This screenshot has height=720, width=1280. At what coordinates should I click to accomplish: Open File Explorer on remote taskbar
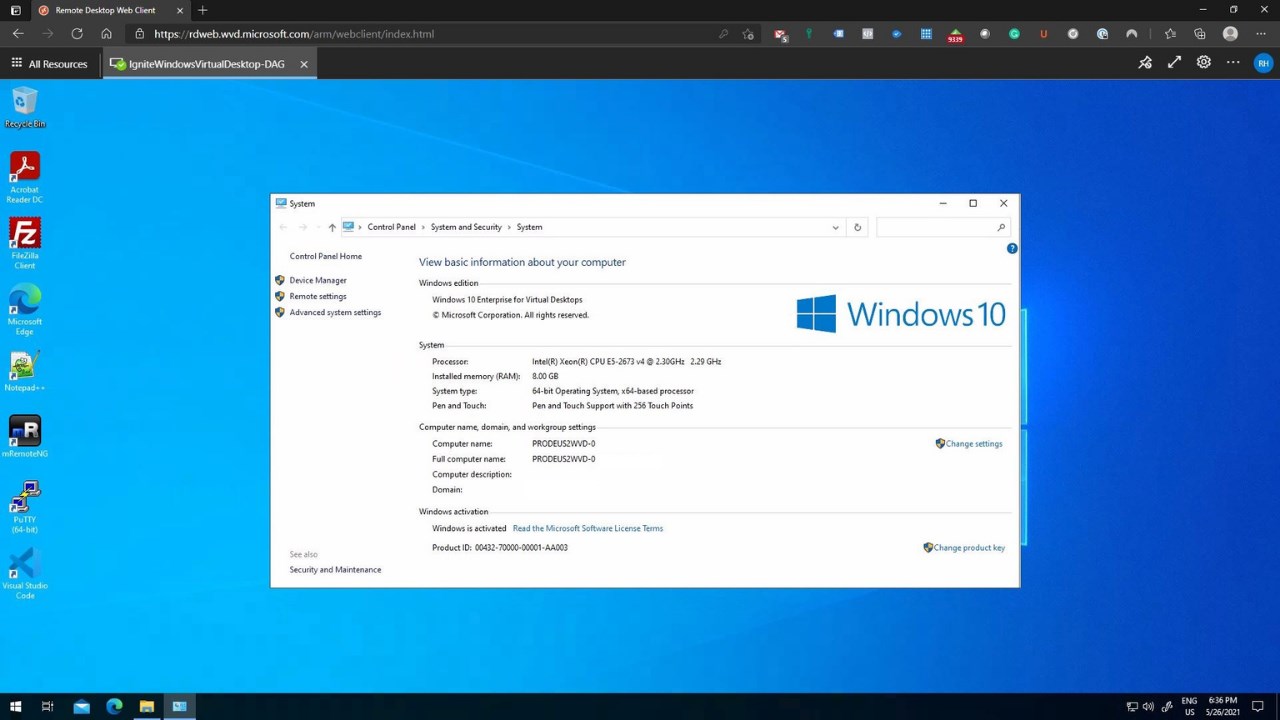[x=147, y=707]
